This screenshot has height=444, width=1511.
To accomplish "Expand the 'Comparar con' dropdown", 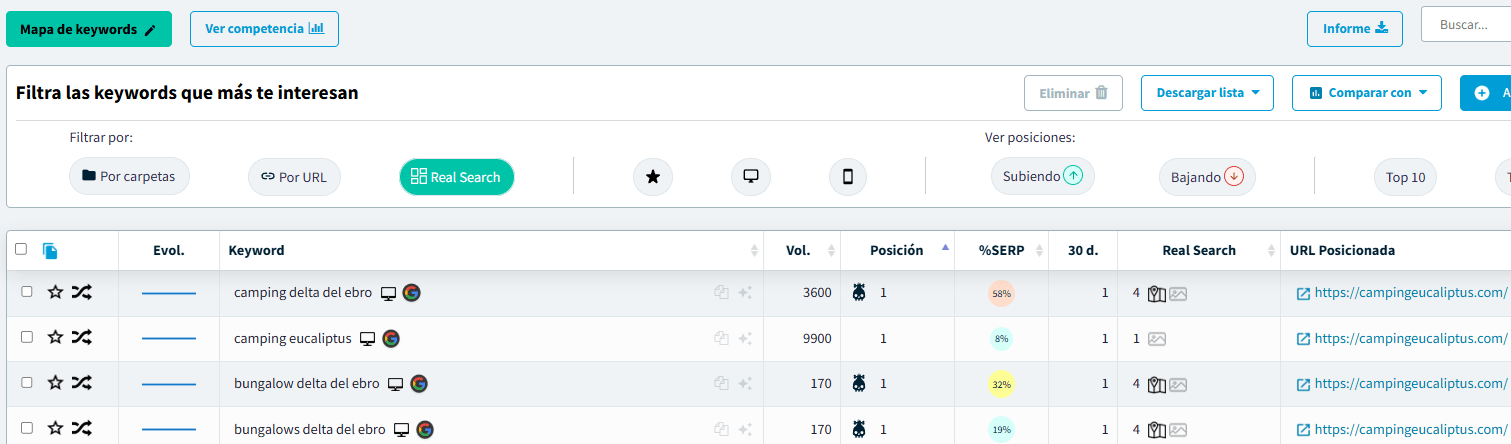I will click(x=1366, y=93).
